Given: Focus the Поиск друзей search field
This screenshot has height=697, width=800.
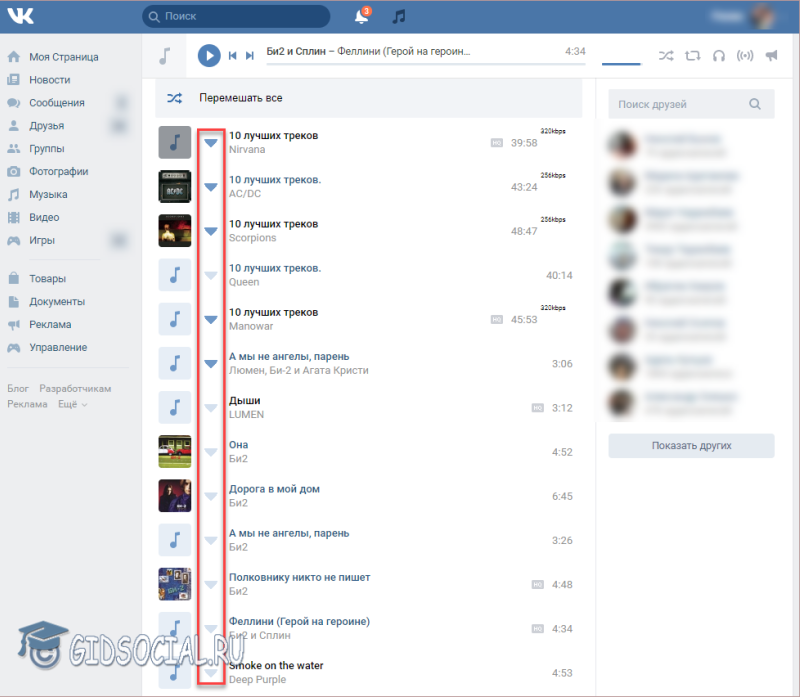Looking at the screenshot, I should [x=691, y=104].
